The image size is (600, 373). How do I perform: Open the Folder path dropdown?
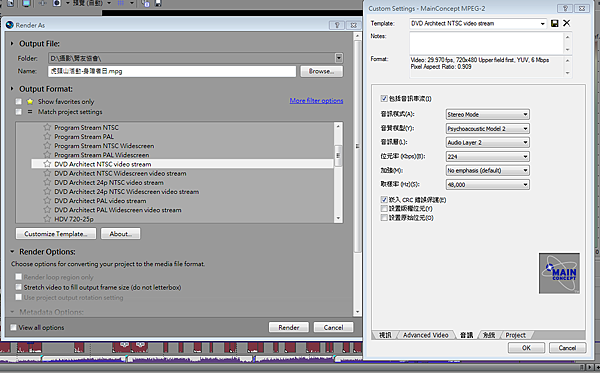(339, 58)
